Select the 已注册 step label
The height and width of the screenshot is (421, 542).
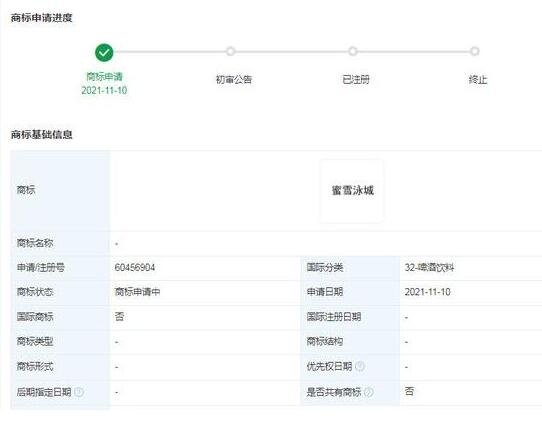point(356,79)
